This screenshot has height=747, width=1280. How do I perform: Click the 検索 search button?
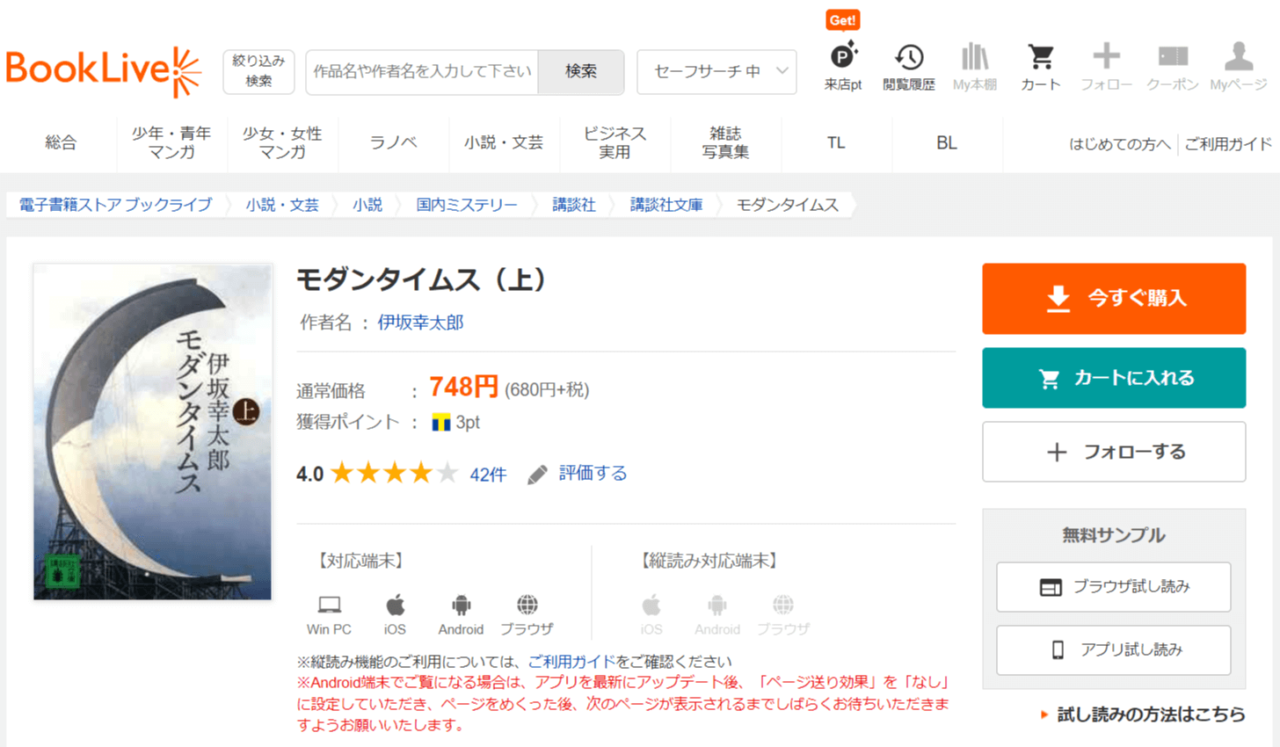tap(581, 72)
